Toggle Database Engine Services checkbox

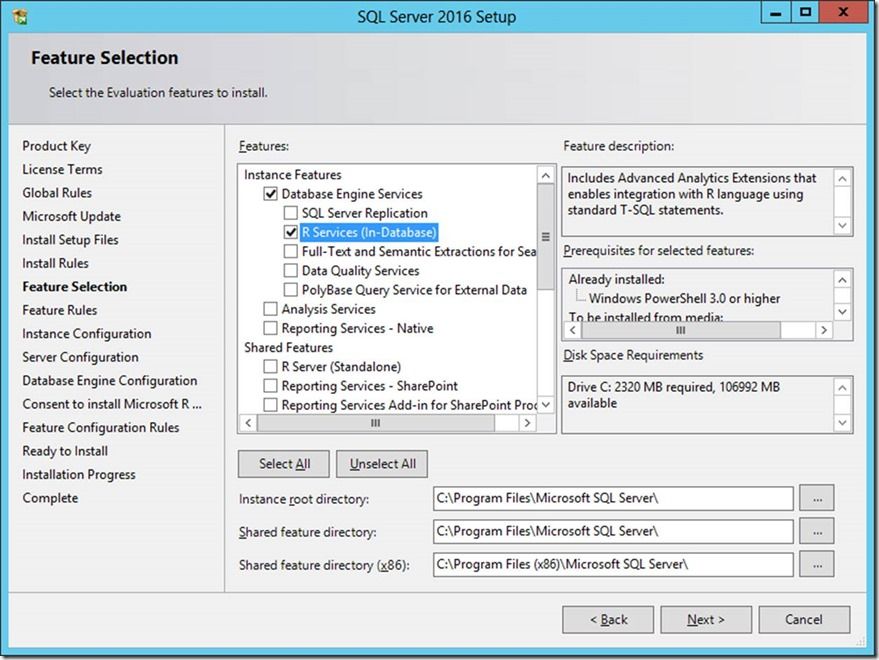point(270,194)
